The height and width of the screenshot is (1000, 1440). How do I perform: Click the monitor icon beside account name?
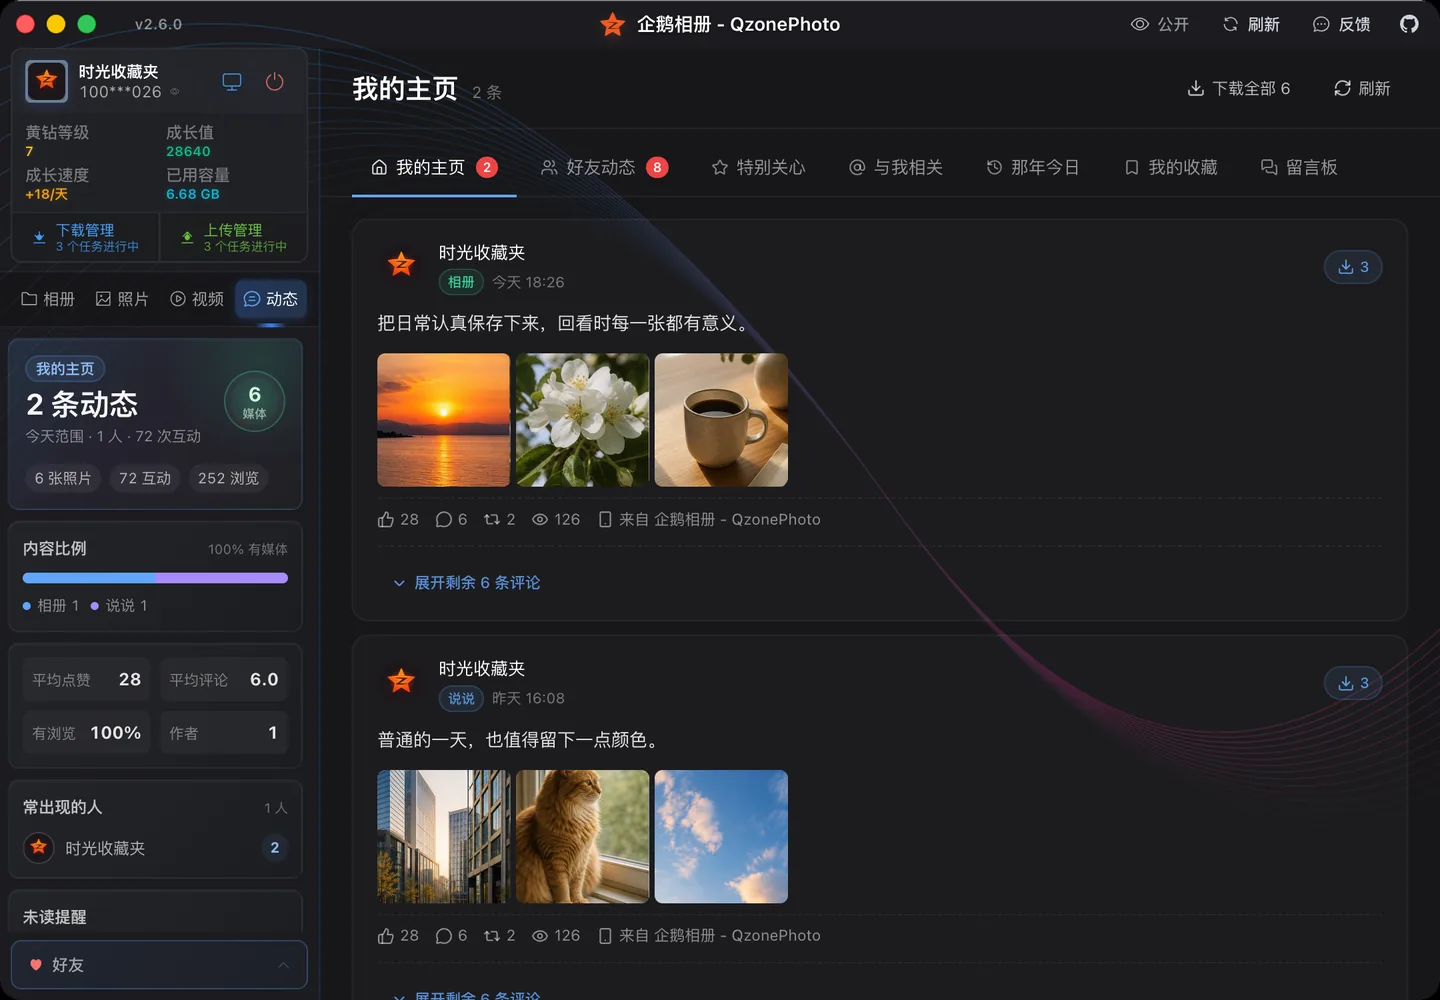pyautogui.click(x=232, y=82)
